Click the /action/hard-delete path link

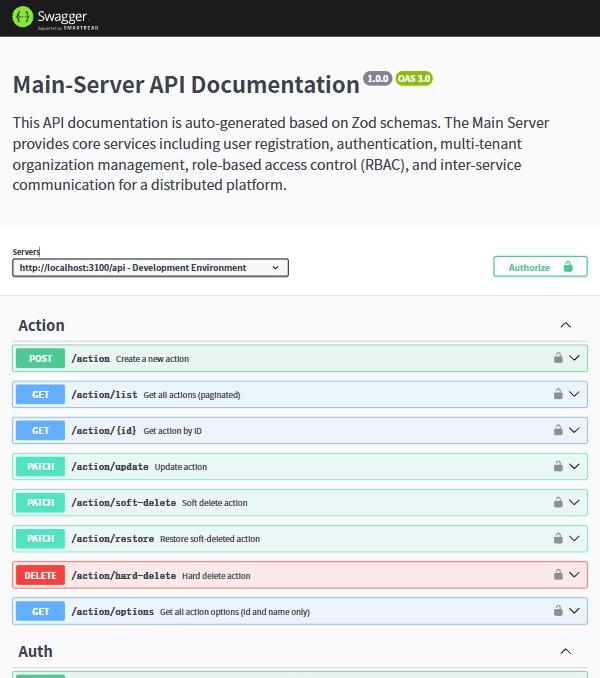[x=124, y=576]
